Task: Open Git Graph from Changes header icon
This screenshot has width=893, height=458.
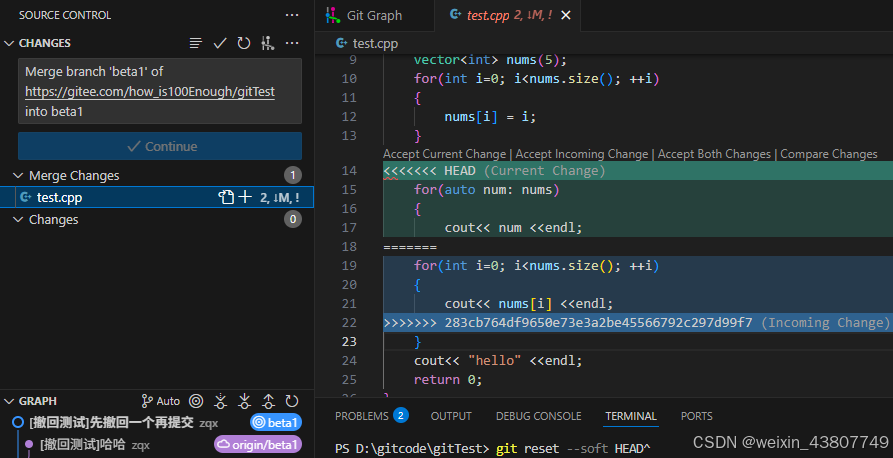Action: coord(268,43)
